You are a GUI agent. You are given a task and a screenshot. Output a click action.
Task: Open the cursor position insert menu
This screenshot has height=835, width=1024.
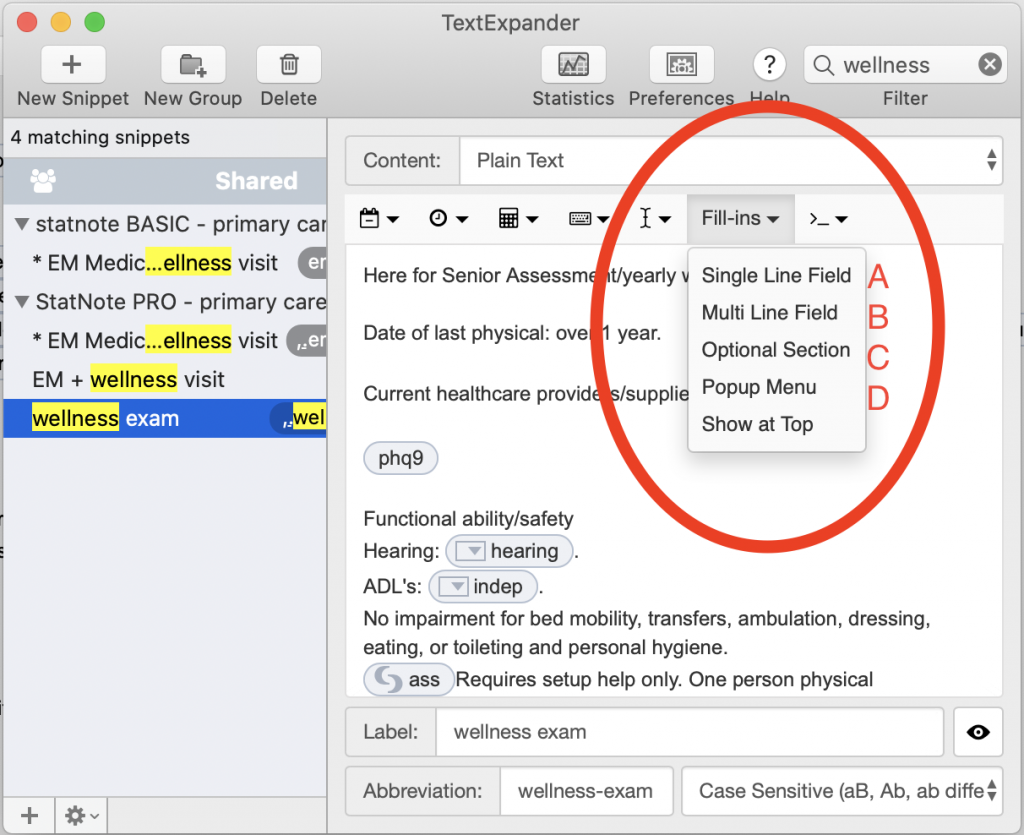pyautogui.click(x=654, y=218)
